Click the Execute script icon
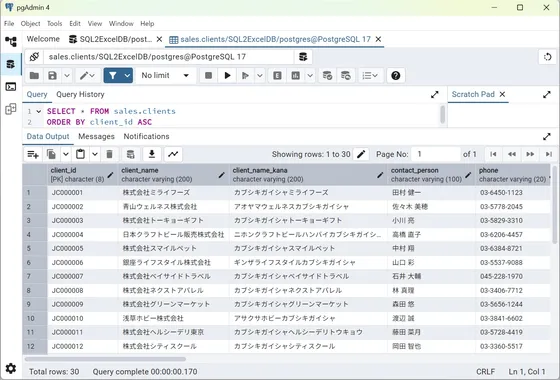Screen dimensions: 560x380 (245, 75)
